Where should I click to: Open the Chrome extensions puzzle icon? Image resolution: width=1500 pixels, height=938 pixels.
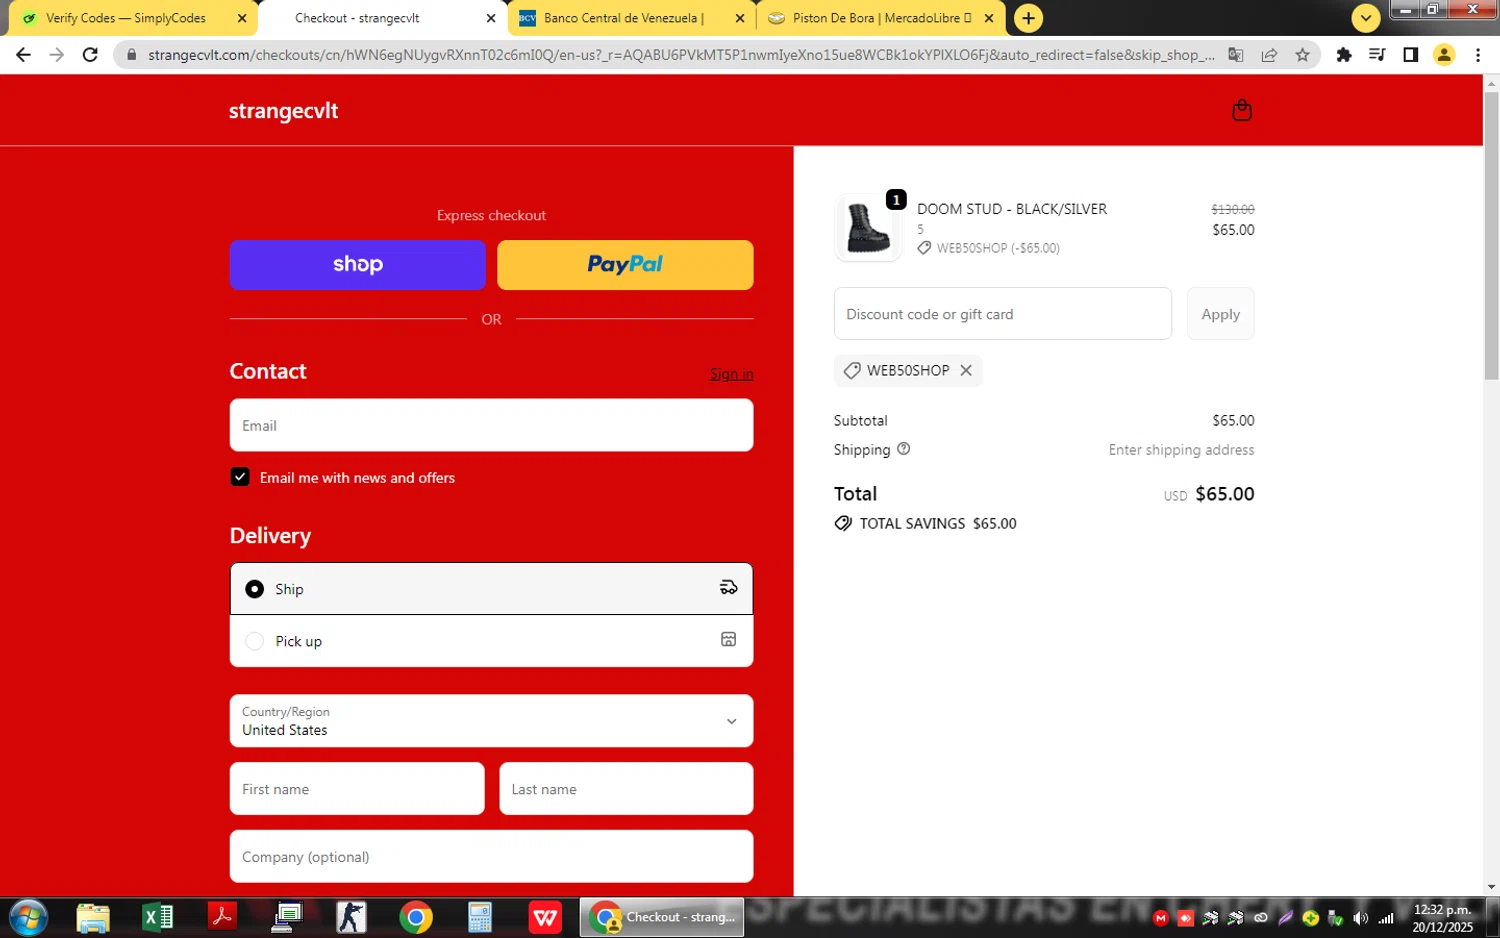1344,55
